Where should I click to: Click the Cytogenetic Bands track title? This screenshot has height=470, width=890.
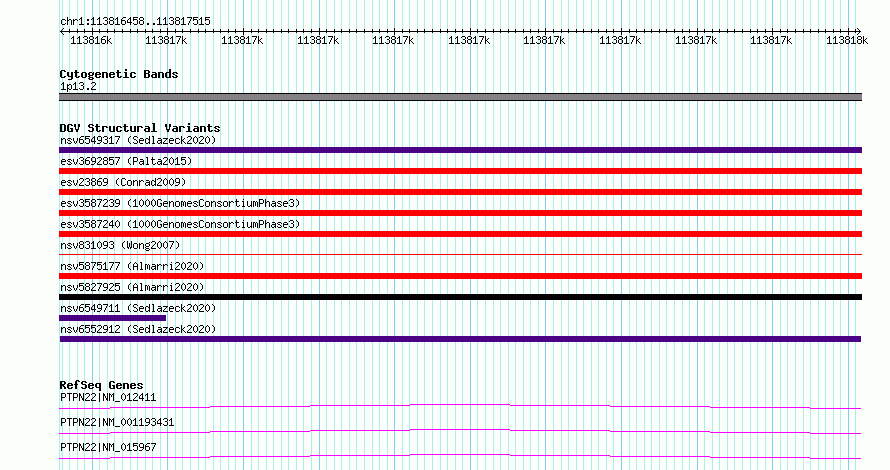coord(119,74)
